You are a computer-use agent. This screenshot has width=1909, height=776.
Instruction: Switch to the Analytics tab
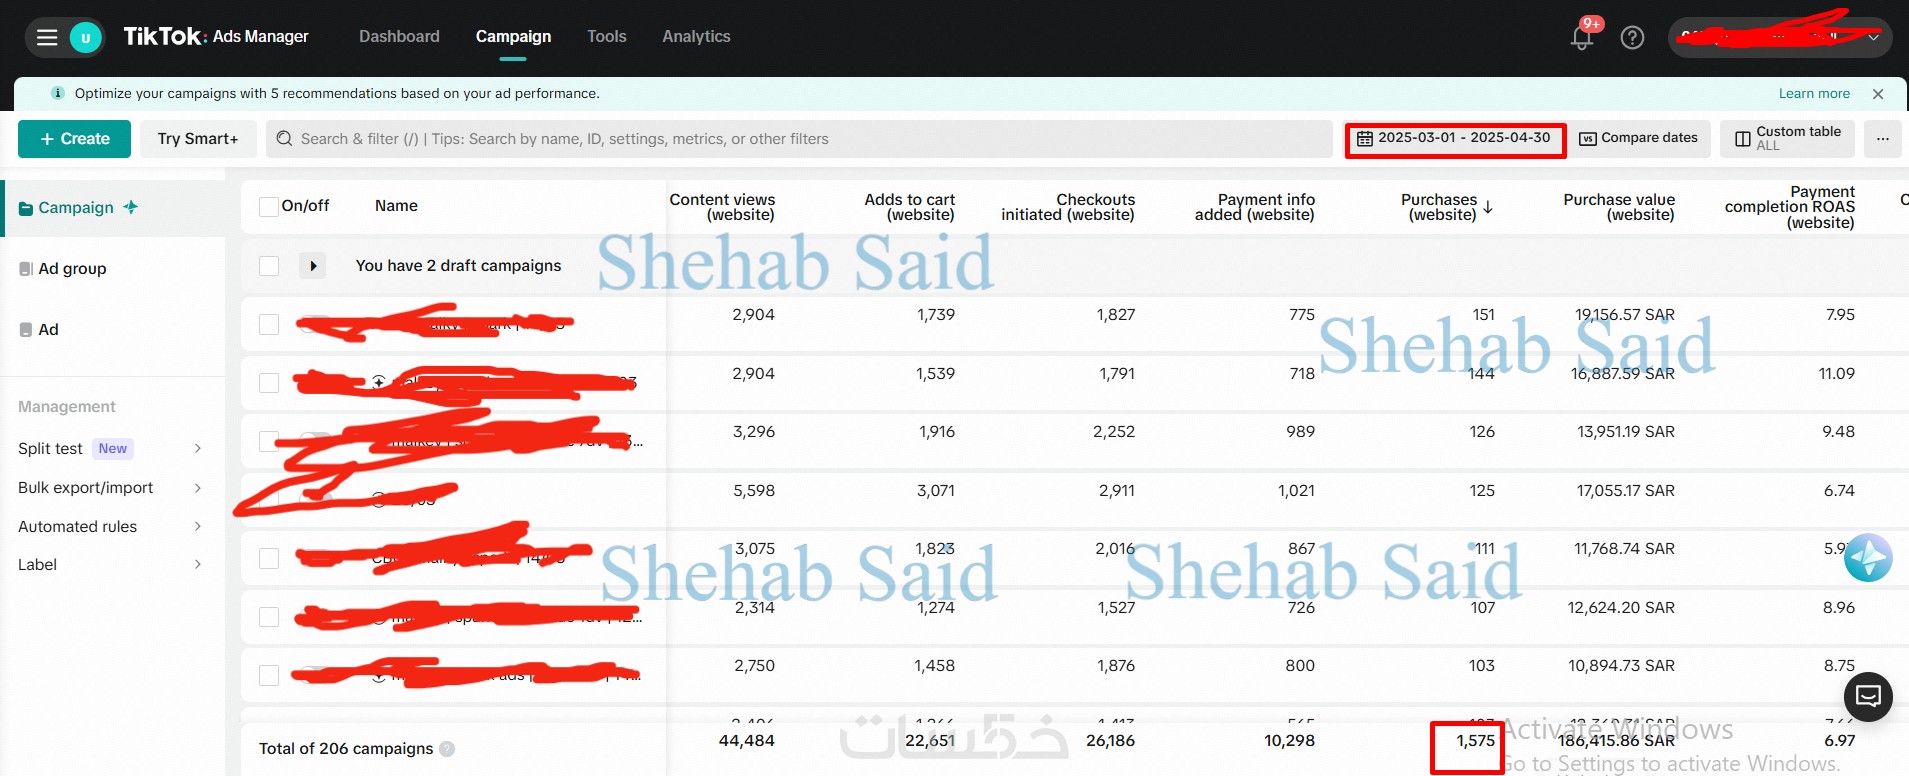click(696, 36)
